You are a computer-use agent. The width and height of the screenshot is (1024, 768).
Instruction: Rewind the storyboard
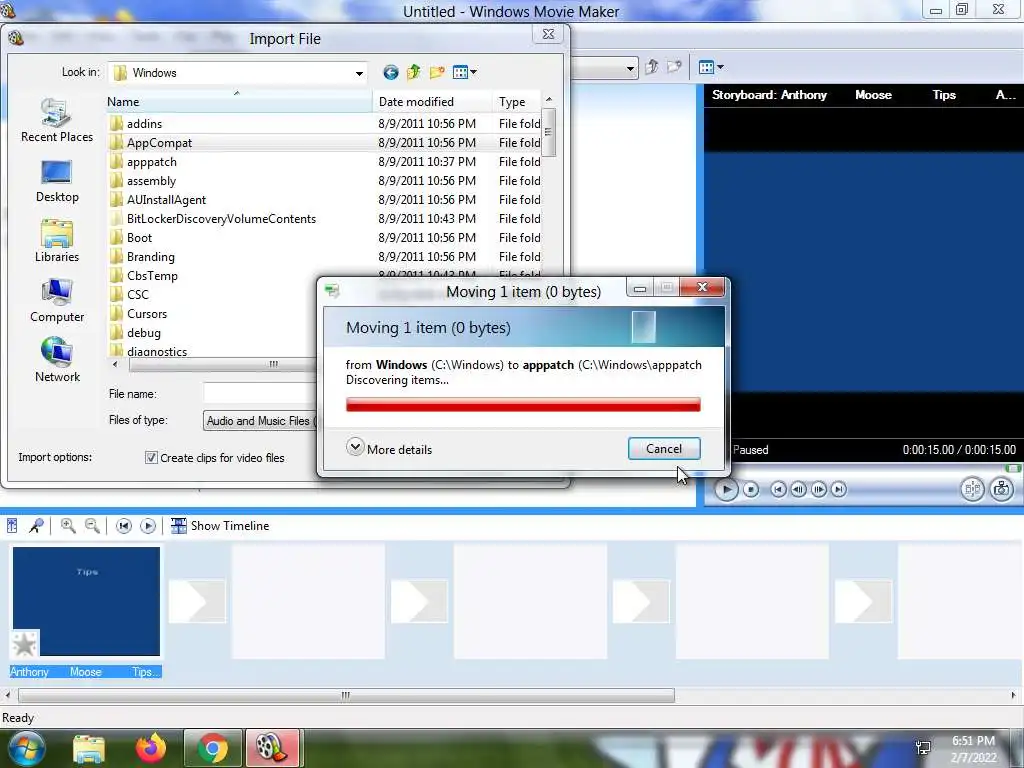(124, 526)
